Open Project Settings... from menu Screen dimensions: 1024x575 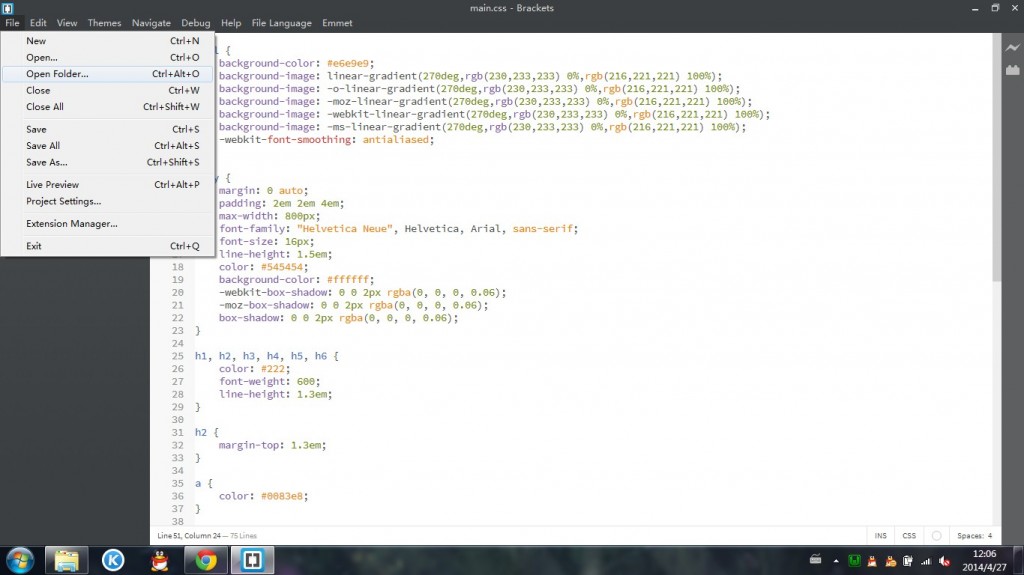coord(107,201)
